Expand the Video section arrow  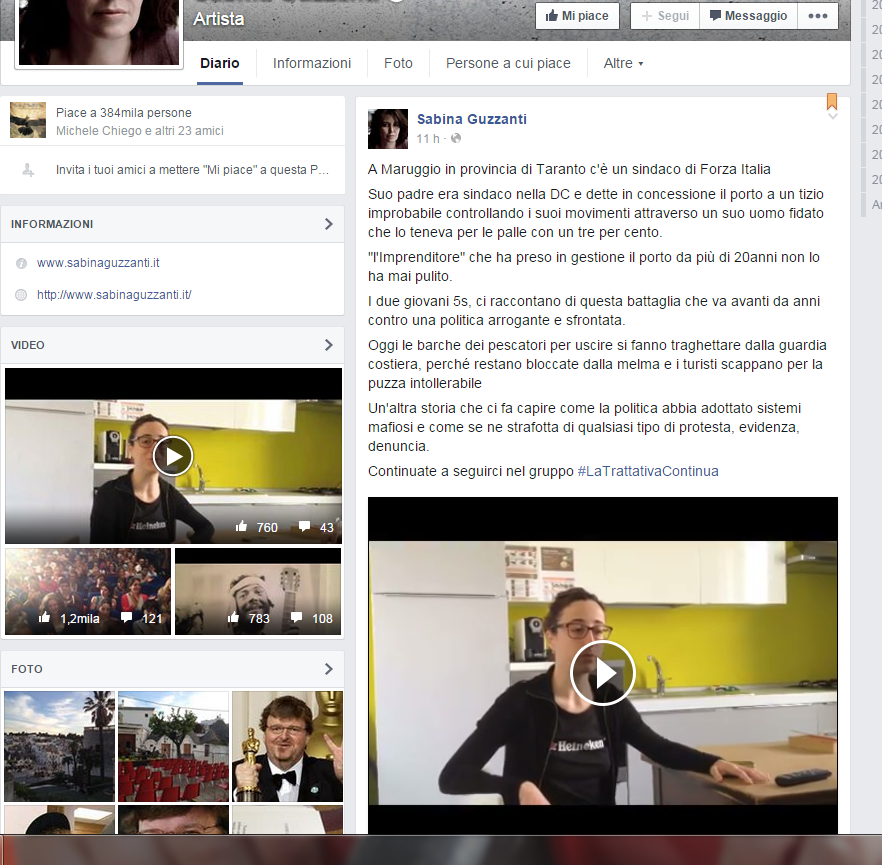coord(328,345)
